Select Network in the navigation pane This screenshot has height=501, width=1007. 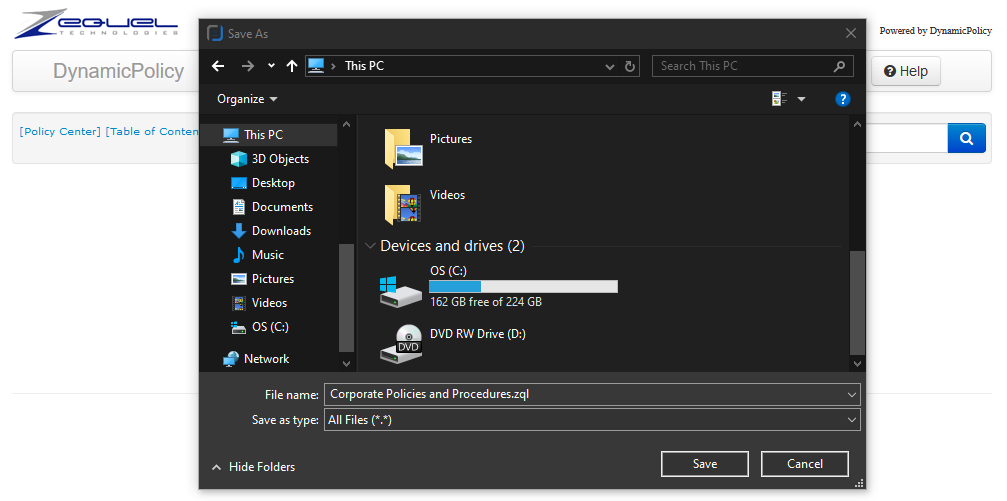pyautogui.click(x=266, y=359)
